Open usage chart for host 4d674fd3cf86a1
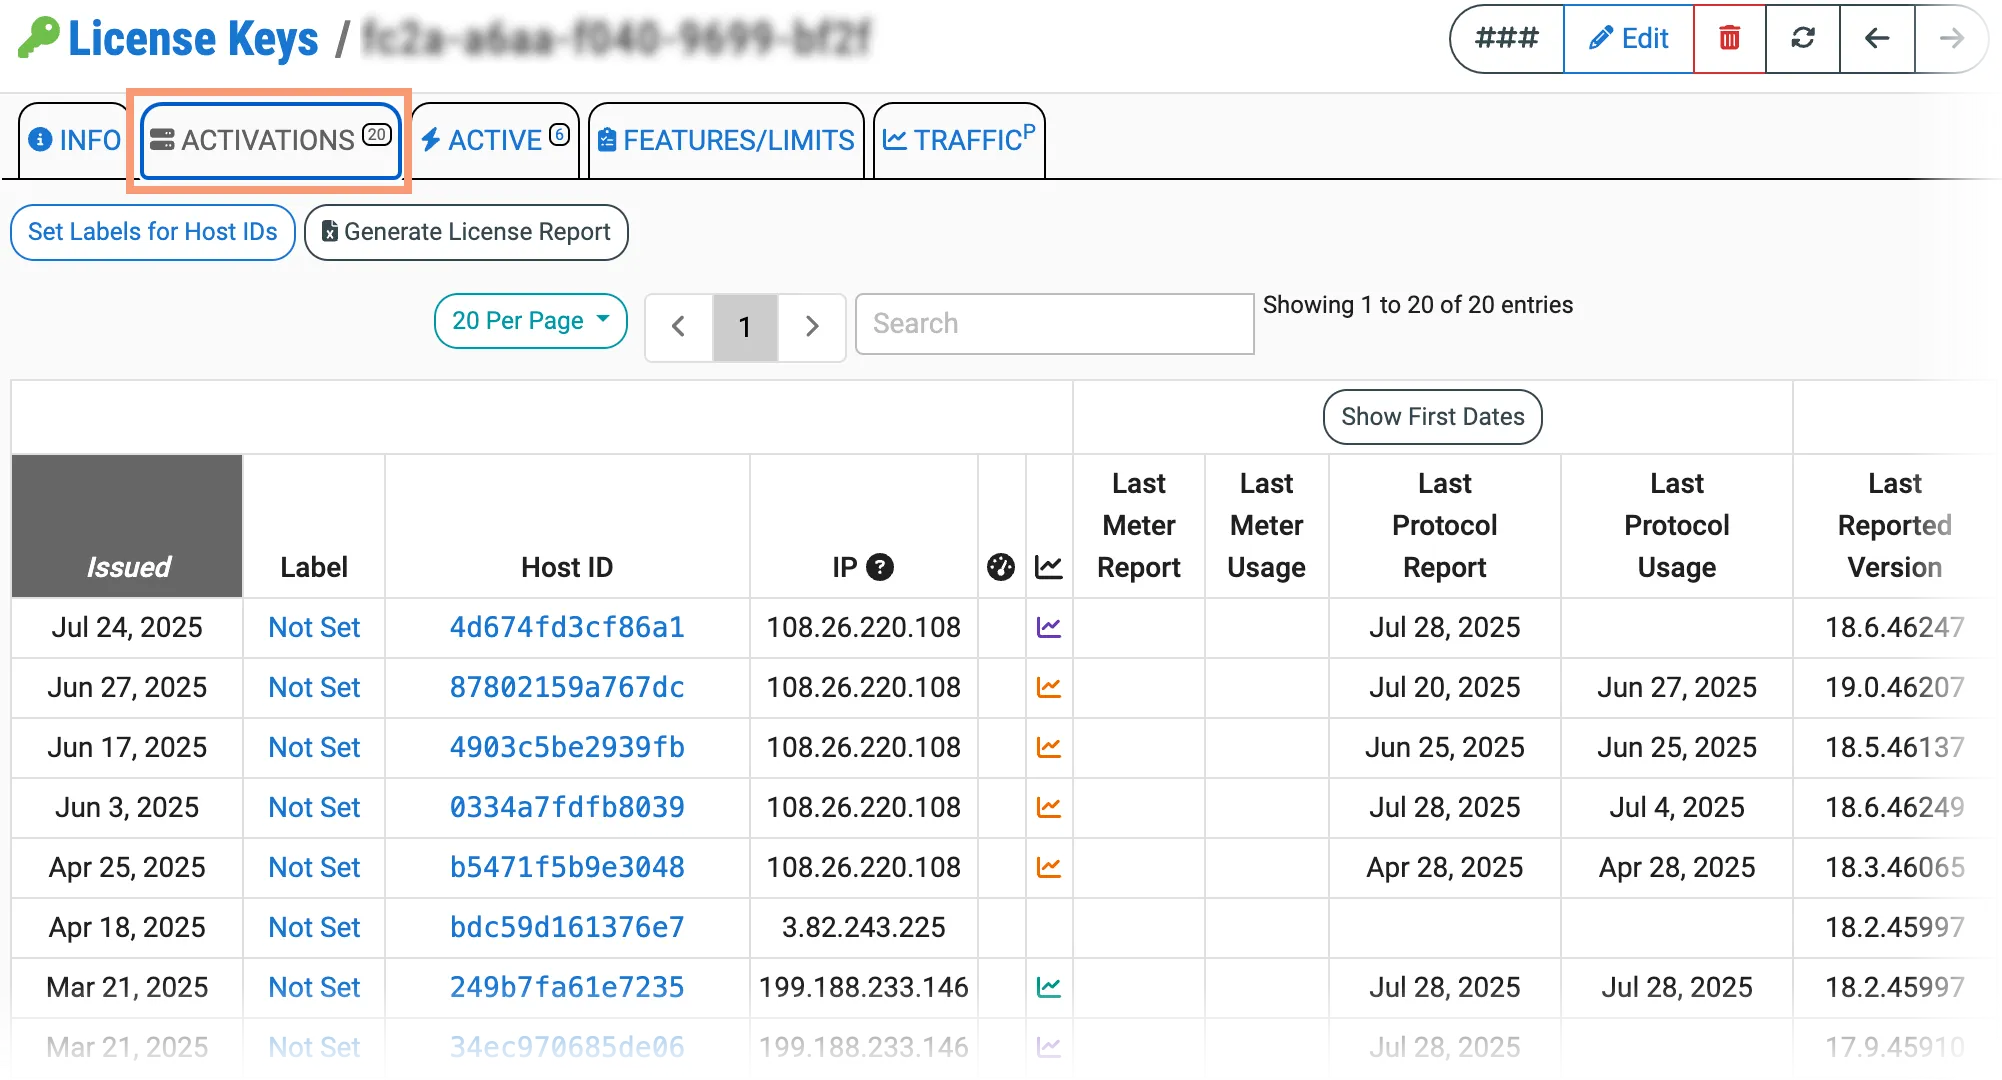The width and height of the screenshot is (2002, 1080). tap(1049, 628)
